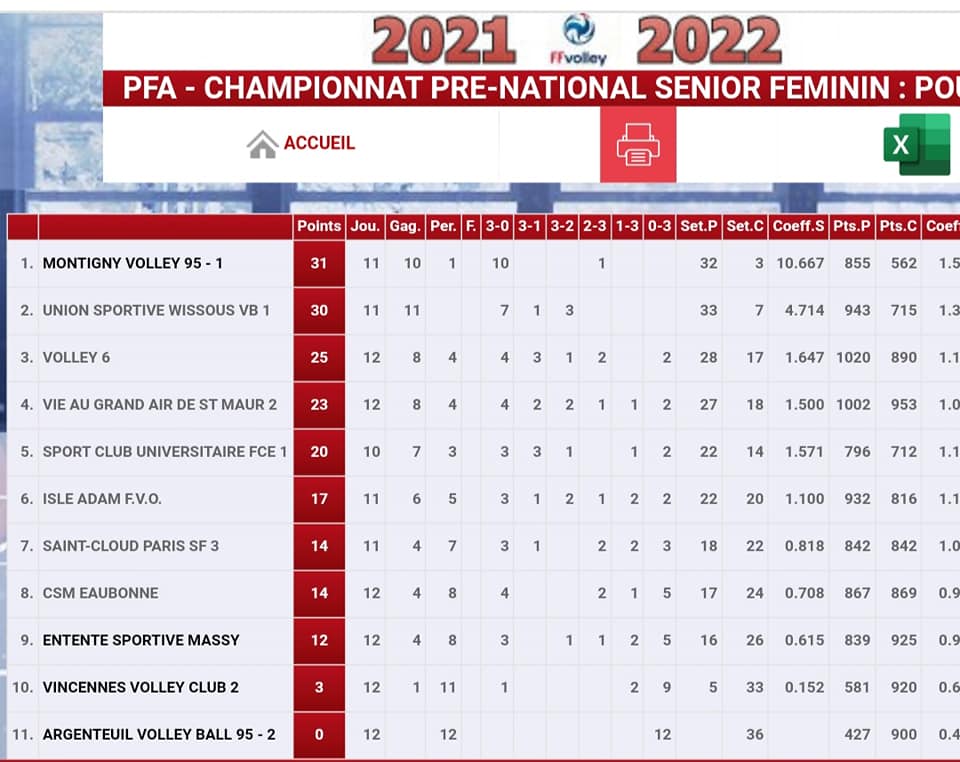960x762 pixels.
Task: Open VOLLEY 6 team row
Action: pyautogui.click(x=76, y=357)
